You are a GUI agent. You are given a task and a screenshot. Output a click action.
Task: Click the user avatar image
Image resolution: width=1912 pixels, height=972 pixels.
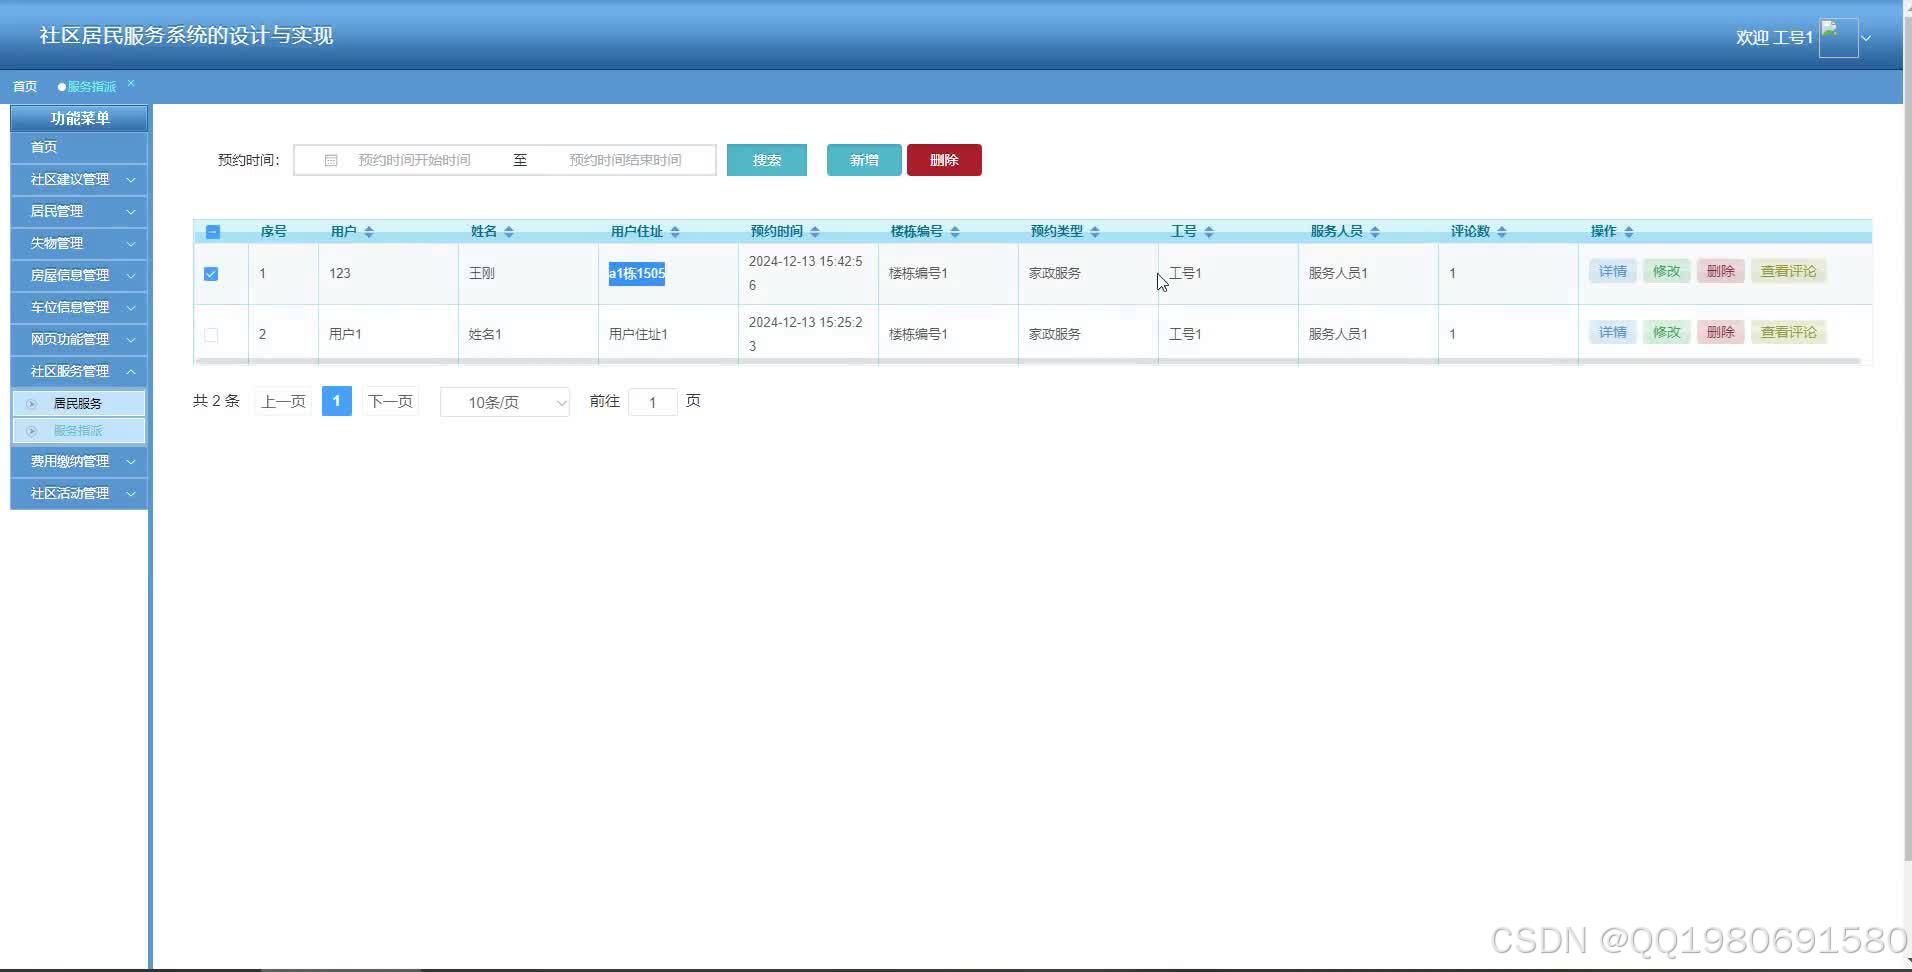(x=1838, y=38)
